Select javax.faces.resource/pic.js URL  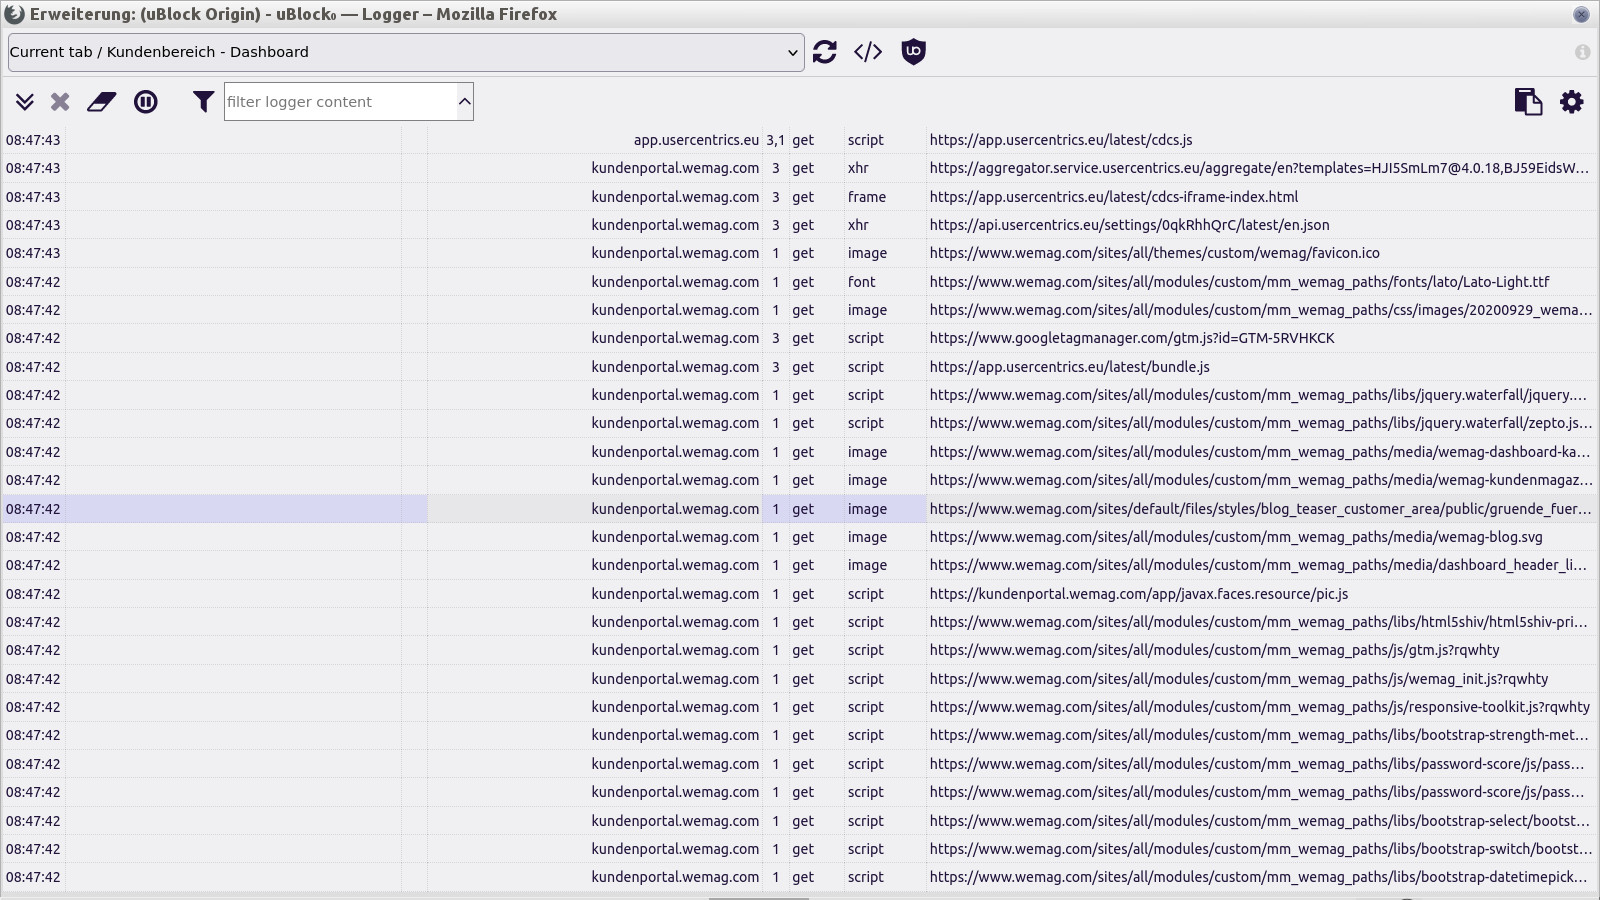(1139, 594)
